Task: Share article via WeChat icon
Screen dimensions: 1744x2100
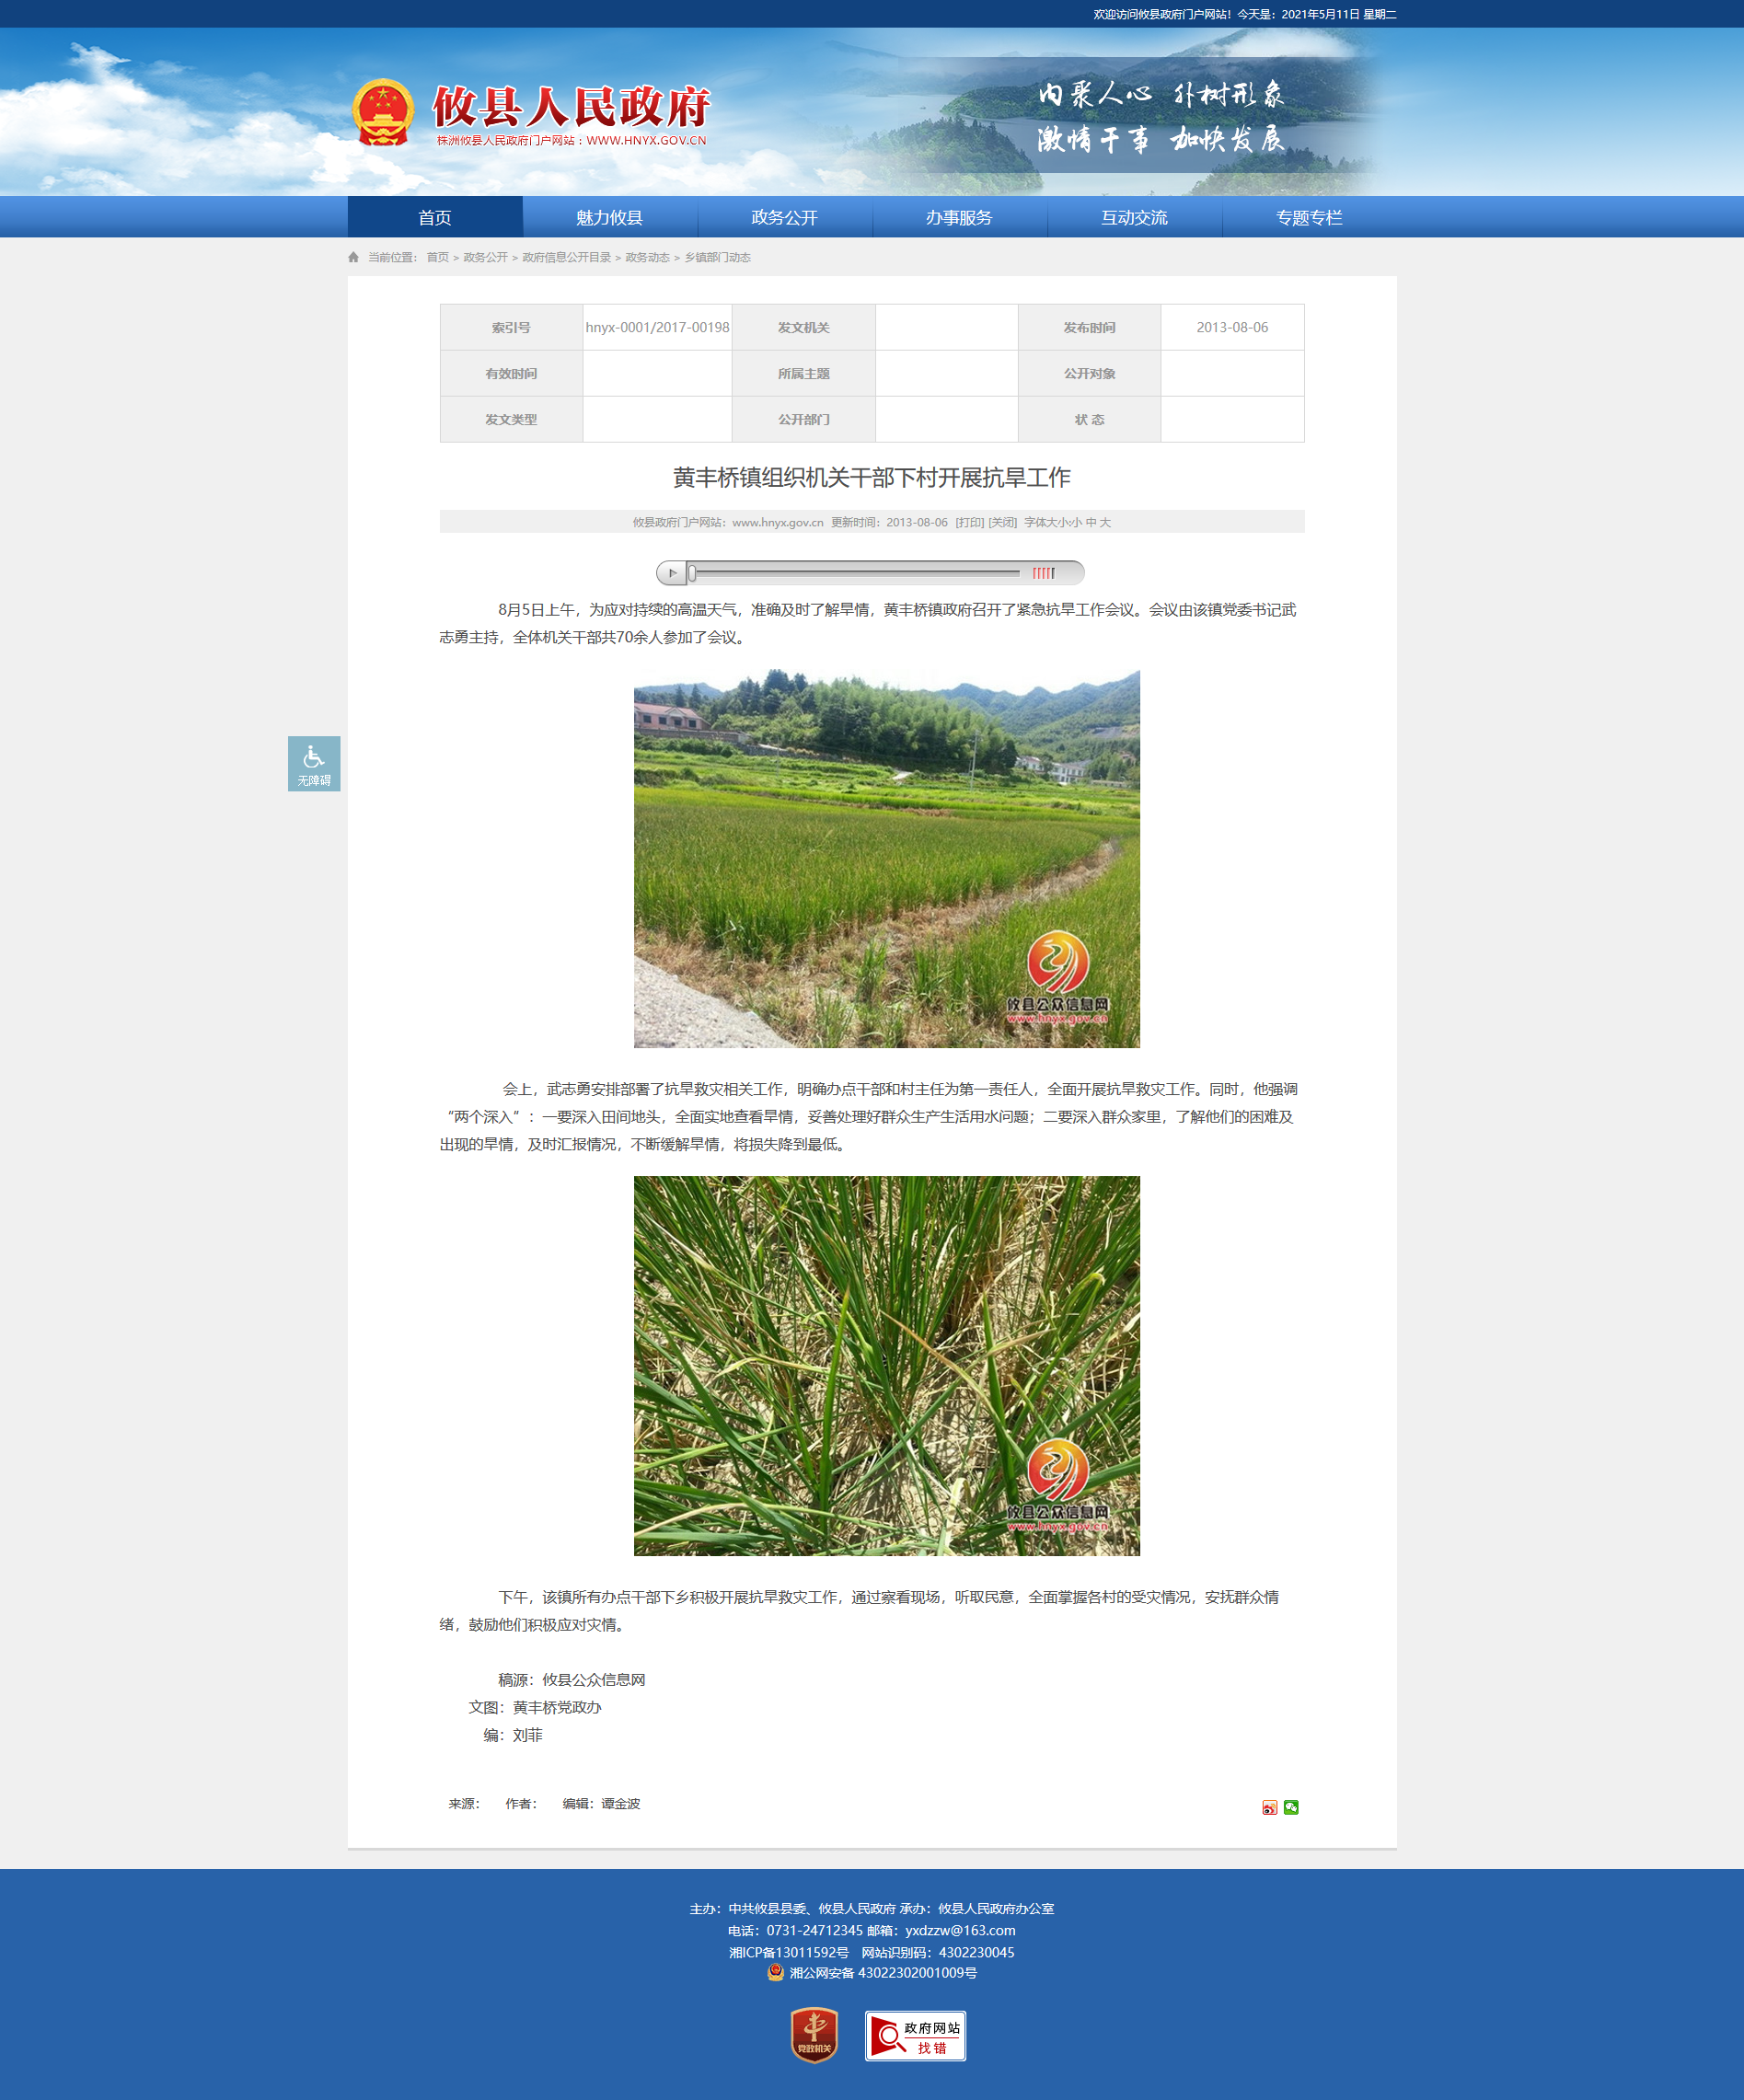Action: point(1291,1807)
